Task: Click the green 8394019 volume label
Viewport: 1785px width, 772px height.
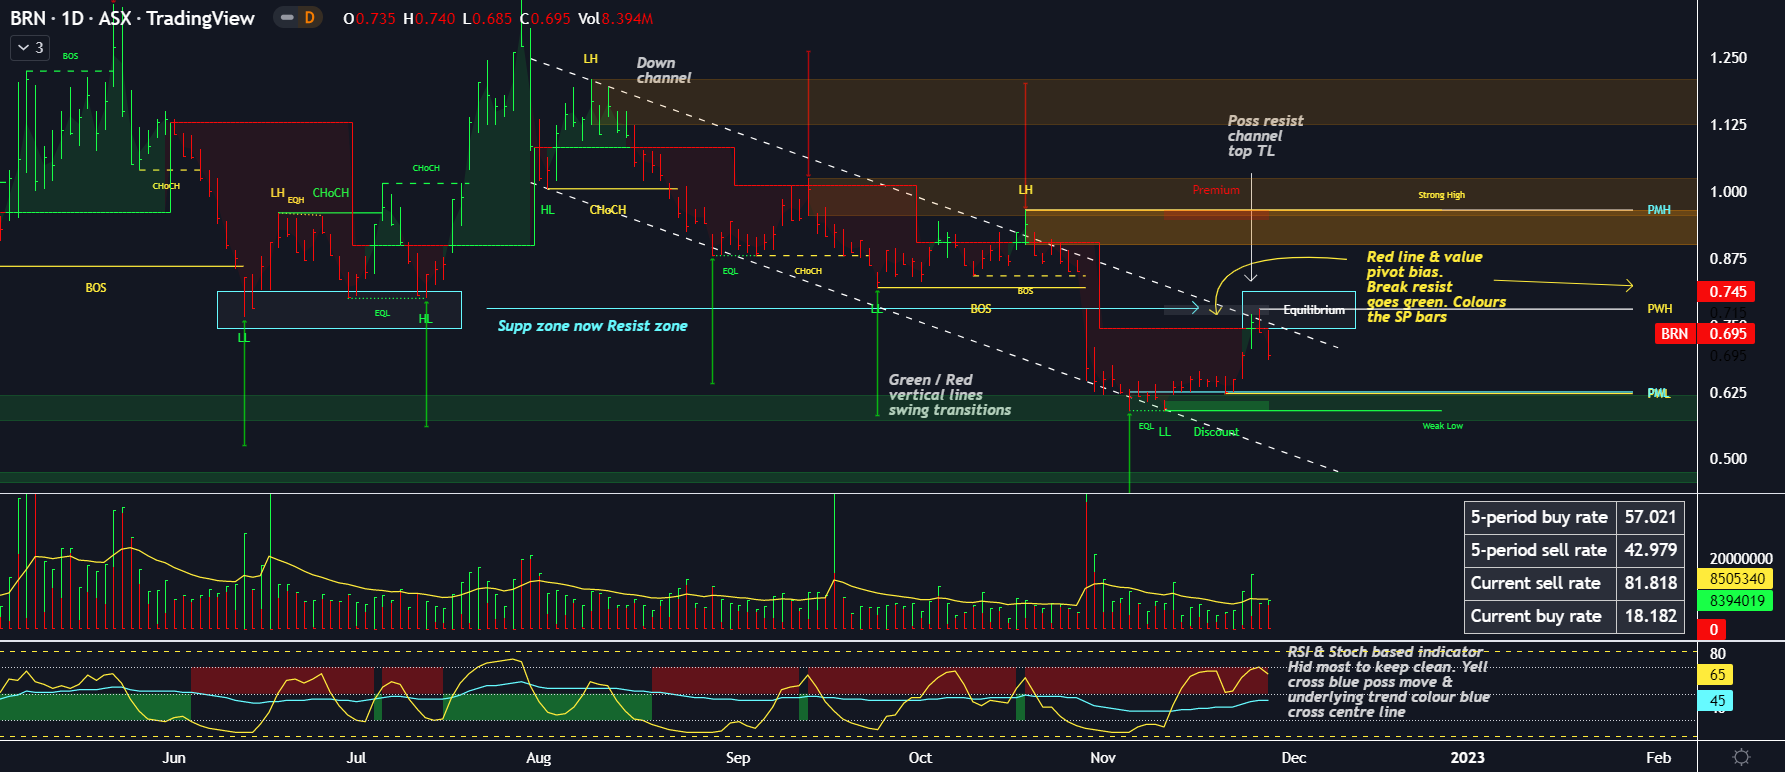Action: (x=1737, y=601)
